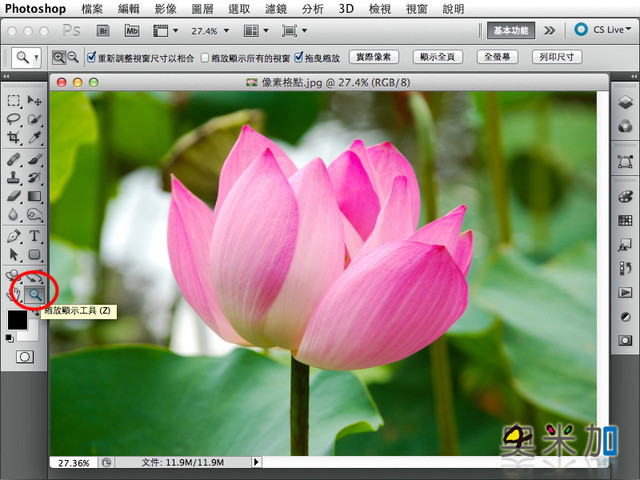Open the 說明 menu
The height and width of the screenshot is (480, 640).
click(x=453, y=9)
